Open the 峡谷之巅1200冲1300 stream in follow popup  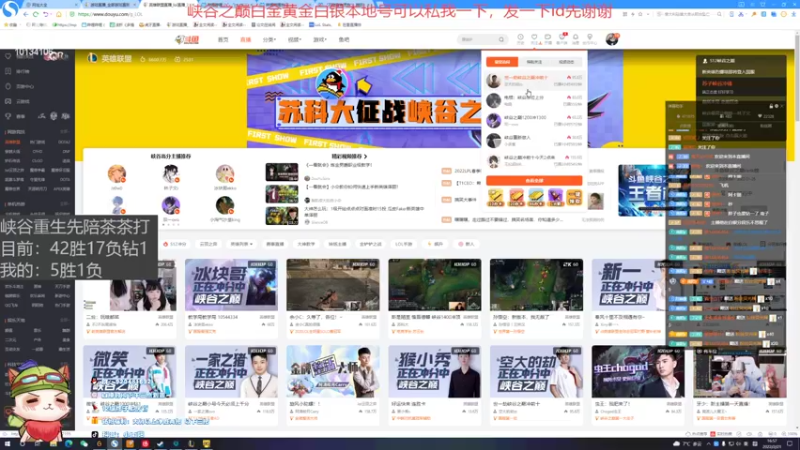[x=534, y=120]
